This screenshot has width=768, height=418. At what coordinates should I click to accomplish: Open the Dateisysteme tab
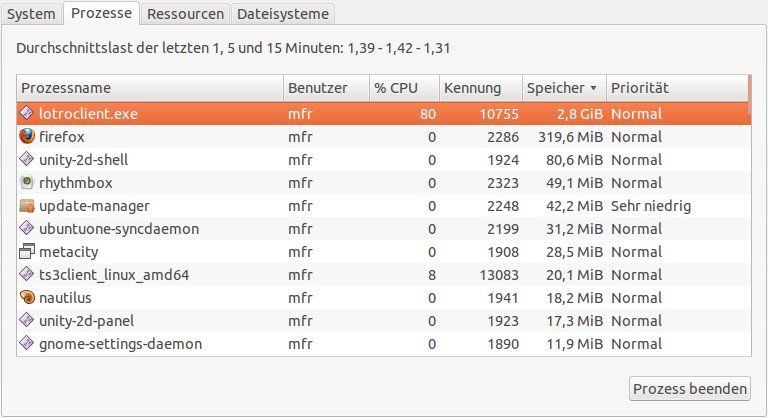pyautogui.click(x=283, y=14)
